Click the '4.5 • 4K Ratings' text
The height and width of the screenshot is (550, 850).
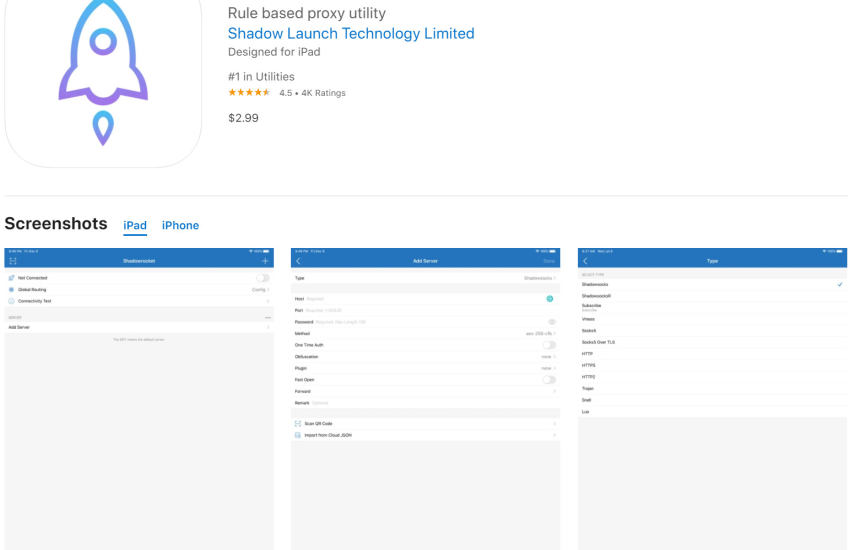[x=312, y=93]
